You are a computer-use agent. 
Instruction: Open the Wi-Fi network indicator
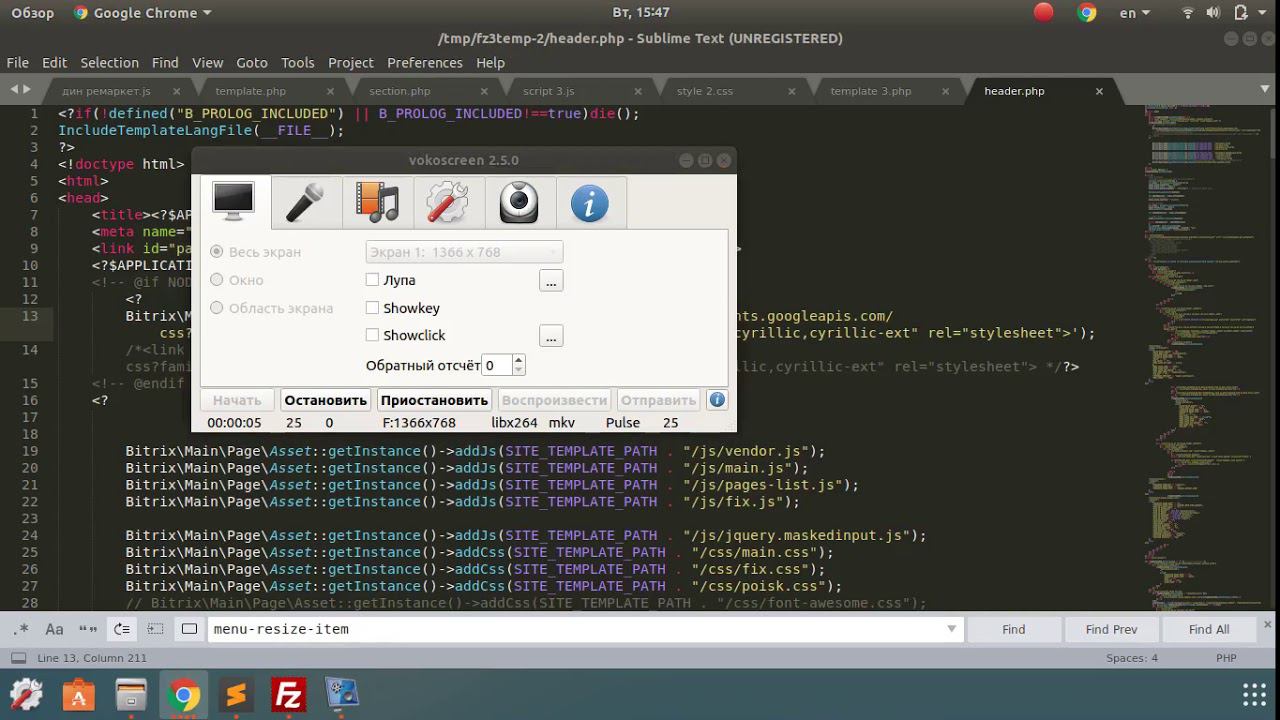coord(1188,13)
